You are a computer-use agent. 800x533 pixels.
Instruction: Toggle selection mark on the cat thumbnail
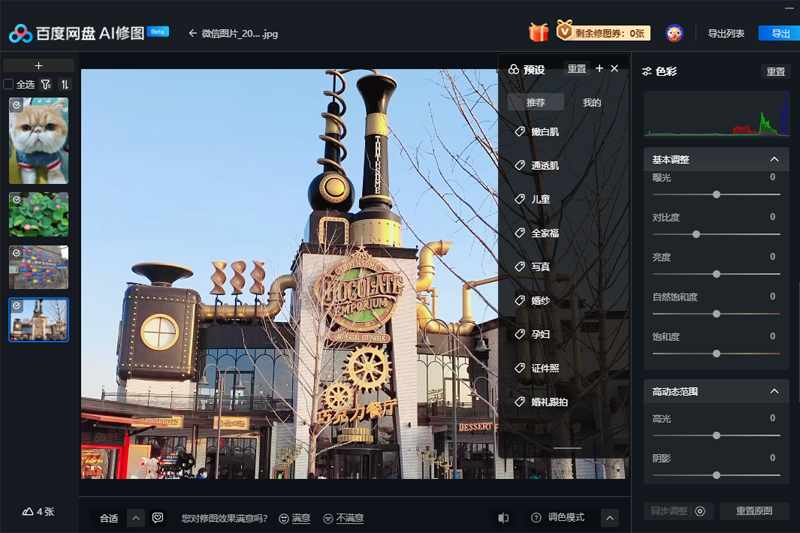coord(16,103)
